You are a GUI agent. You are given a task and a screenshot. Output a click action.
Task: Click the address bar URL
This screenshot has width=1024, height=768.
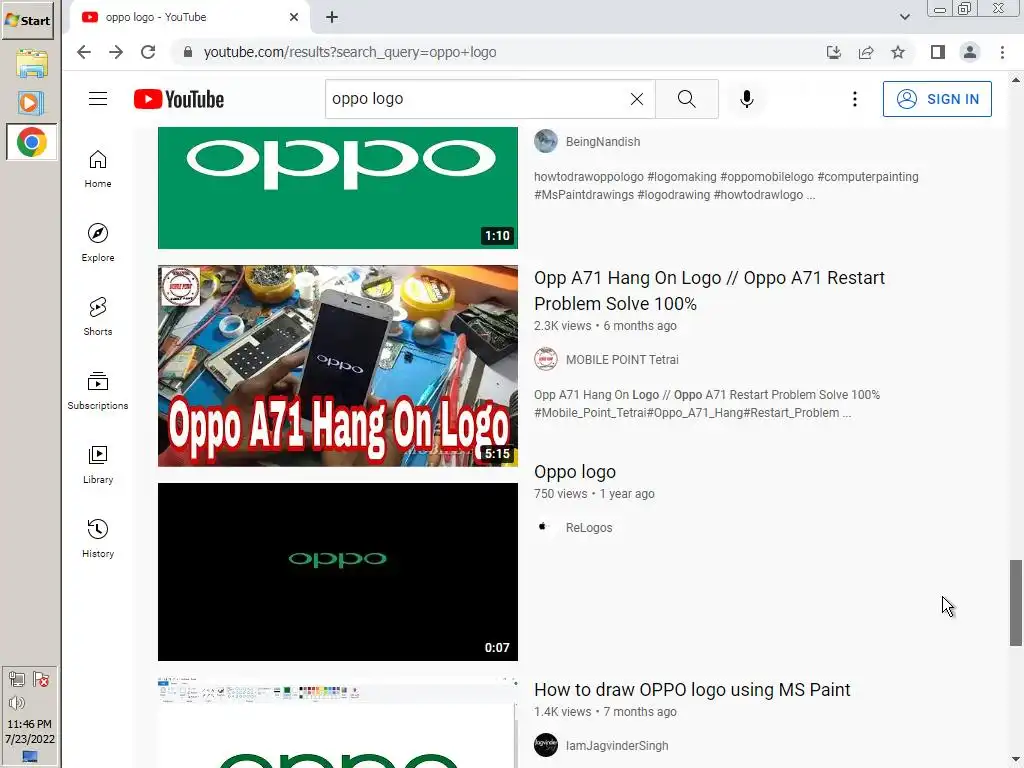pyautogui.click(x=350, y=52)
